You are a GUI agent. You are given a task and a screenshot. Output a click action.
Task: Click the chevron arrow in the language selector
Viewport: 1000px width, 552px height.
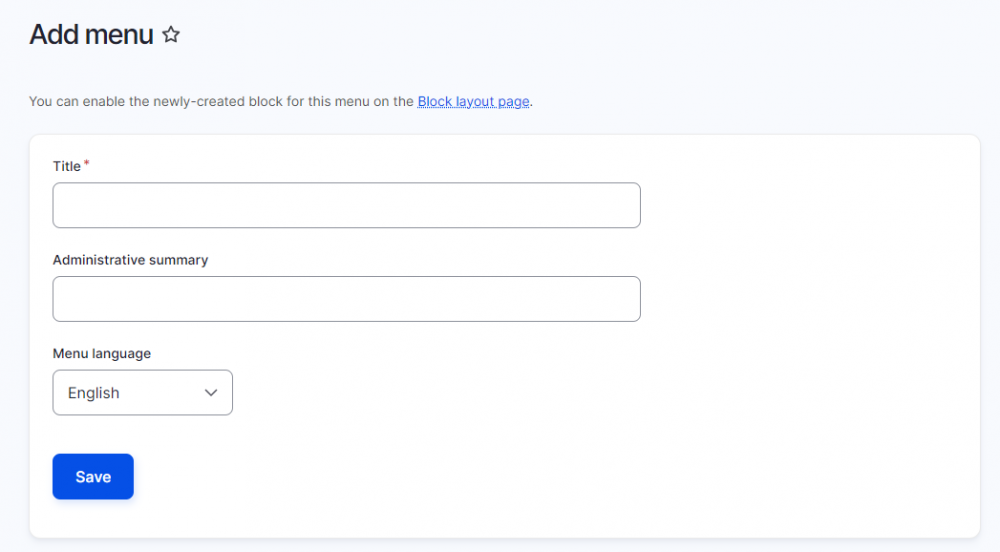(x=211, y=393)
